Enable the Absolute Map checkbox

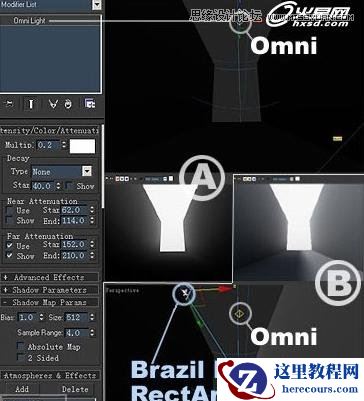pos(21,347)
